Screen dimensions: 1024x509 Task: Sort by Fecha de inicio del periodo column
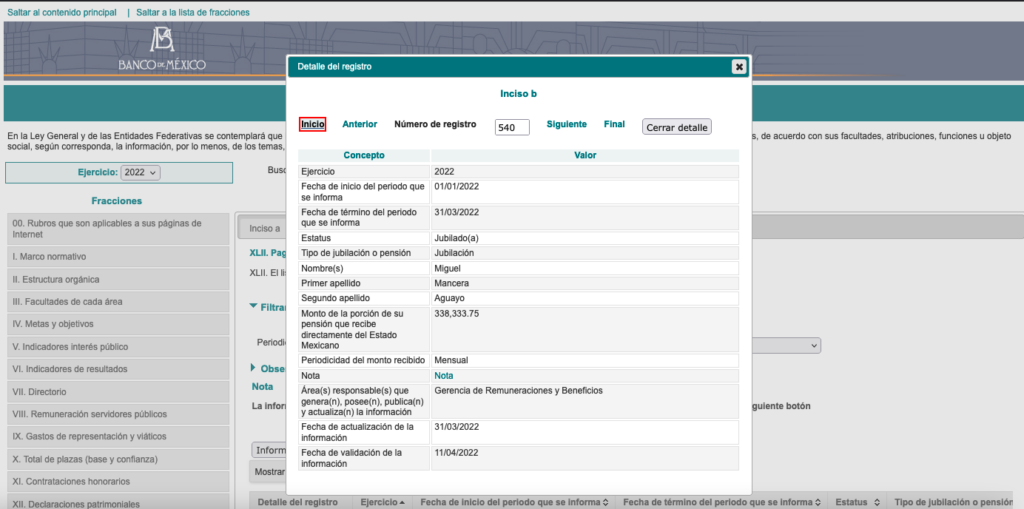[513, 502]
